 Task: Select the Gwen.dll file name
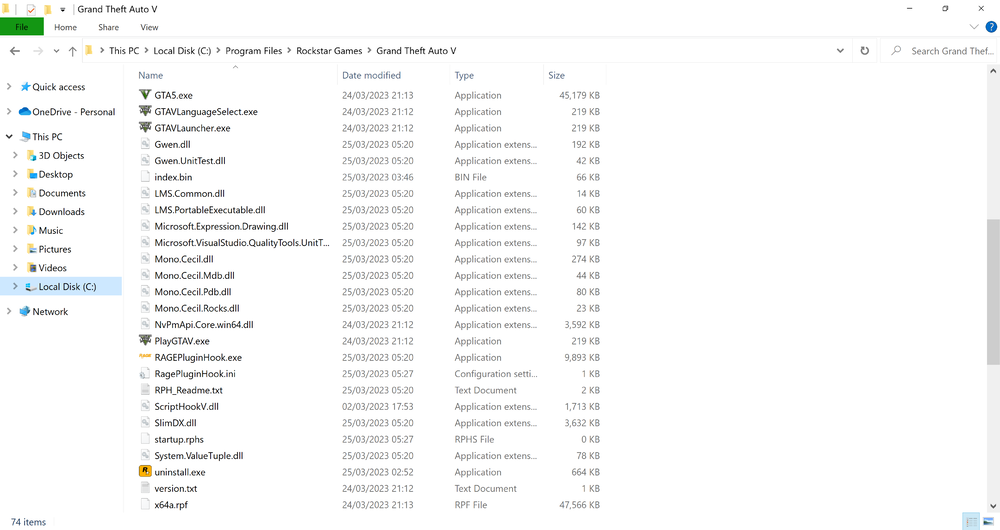[172, 144]
